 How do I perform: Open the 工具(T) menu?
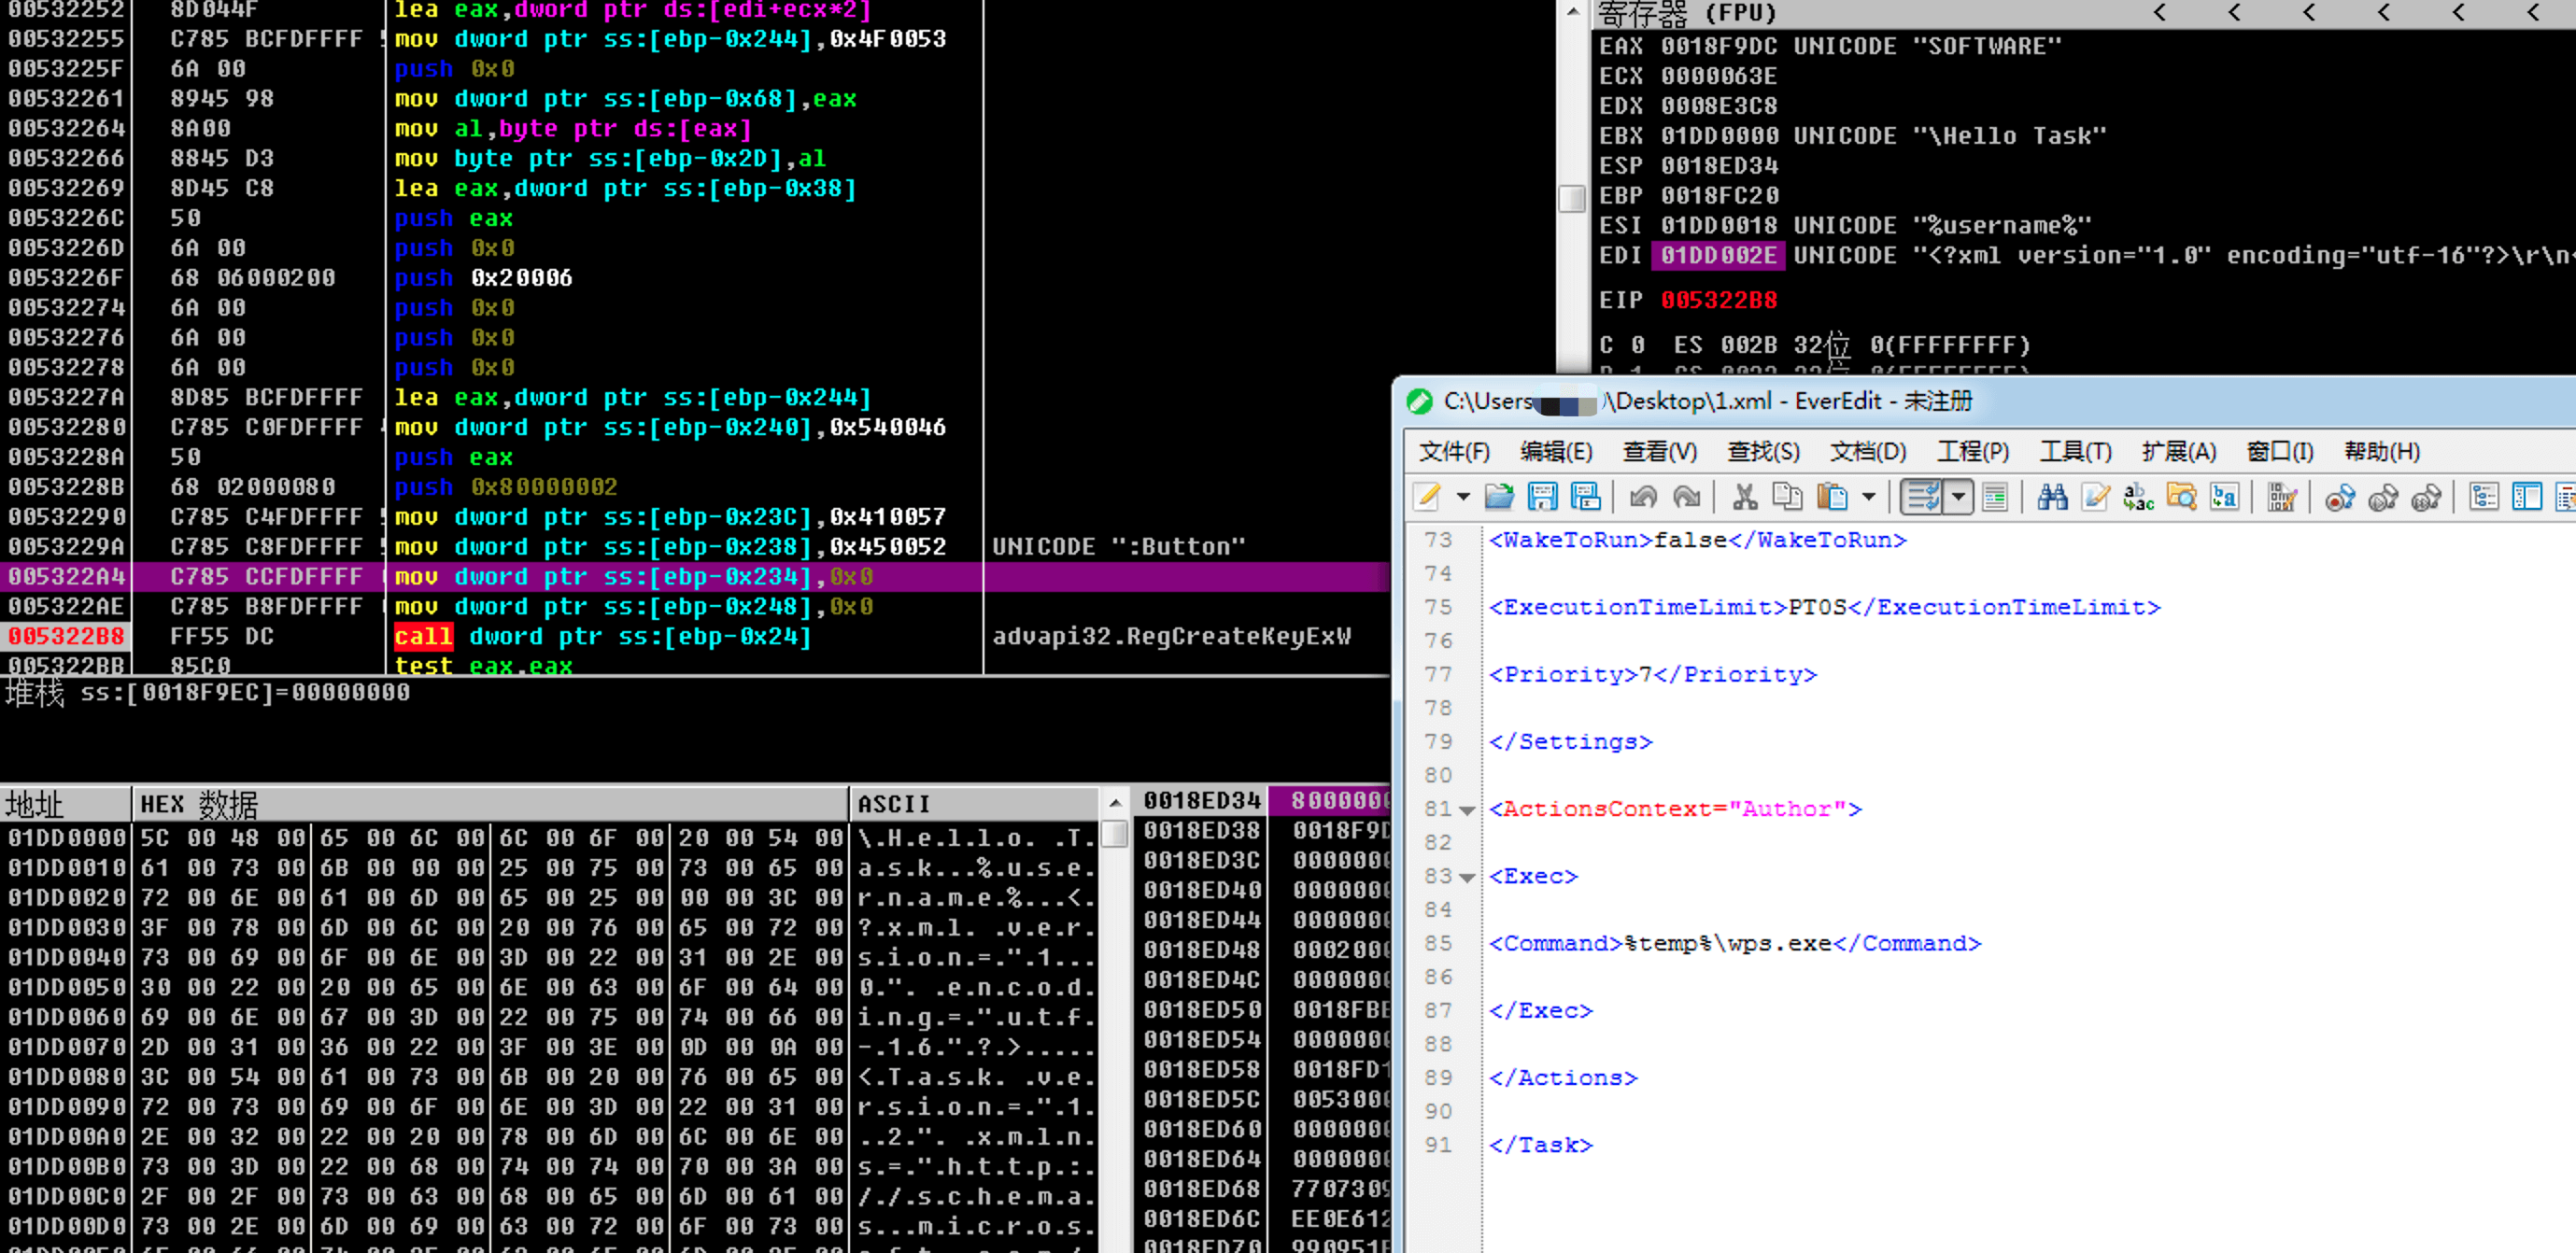coord(2075,452)
